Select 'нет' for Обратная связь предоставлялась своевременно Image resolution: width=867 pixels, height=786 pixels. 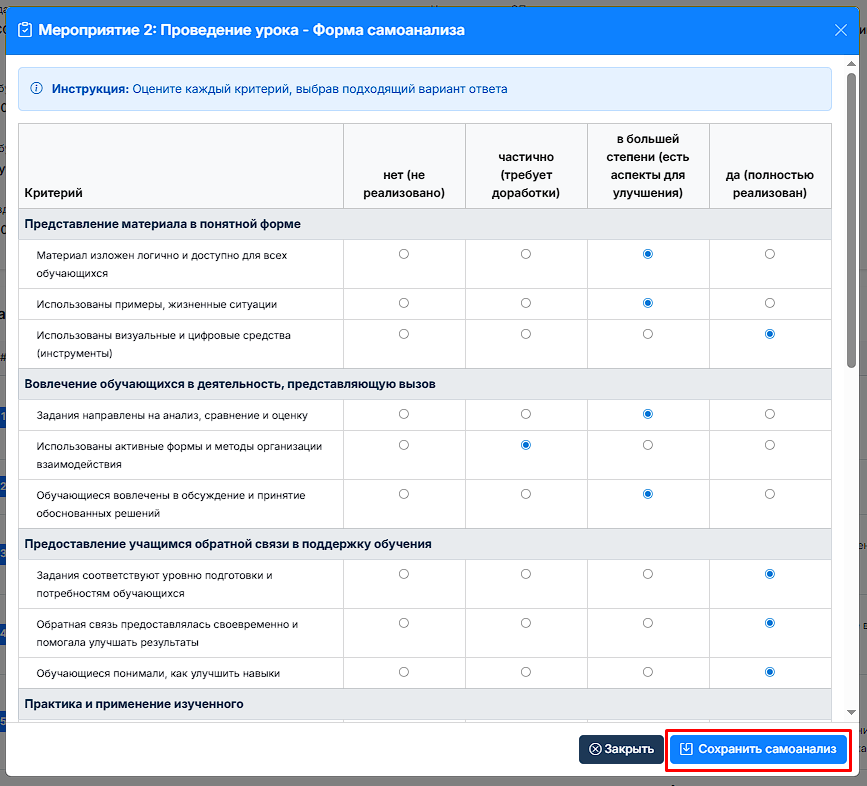[404, 623]
